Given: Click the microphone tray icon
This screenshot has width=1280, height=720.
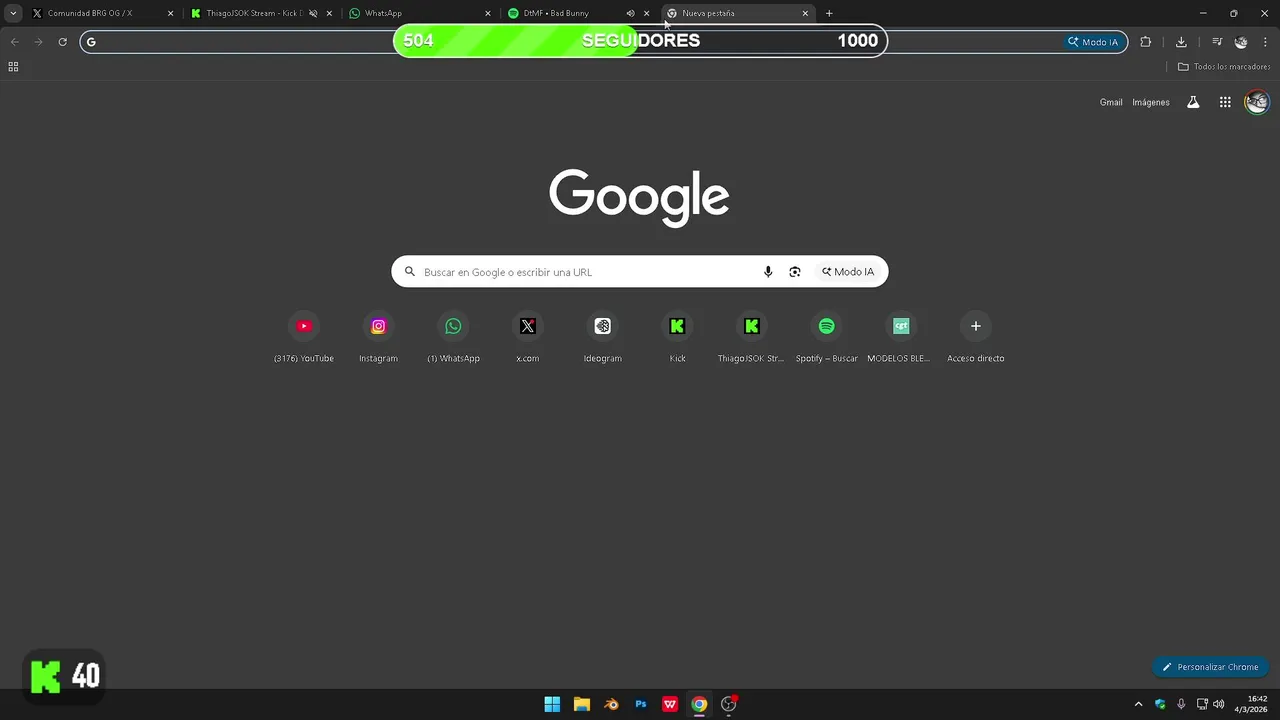Looking at the screenshot, I should pos(1181,704).
